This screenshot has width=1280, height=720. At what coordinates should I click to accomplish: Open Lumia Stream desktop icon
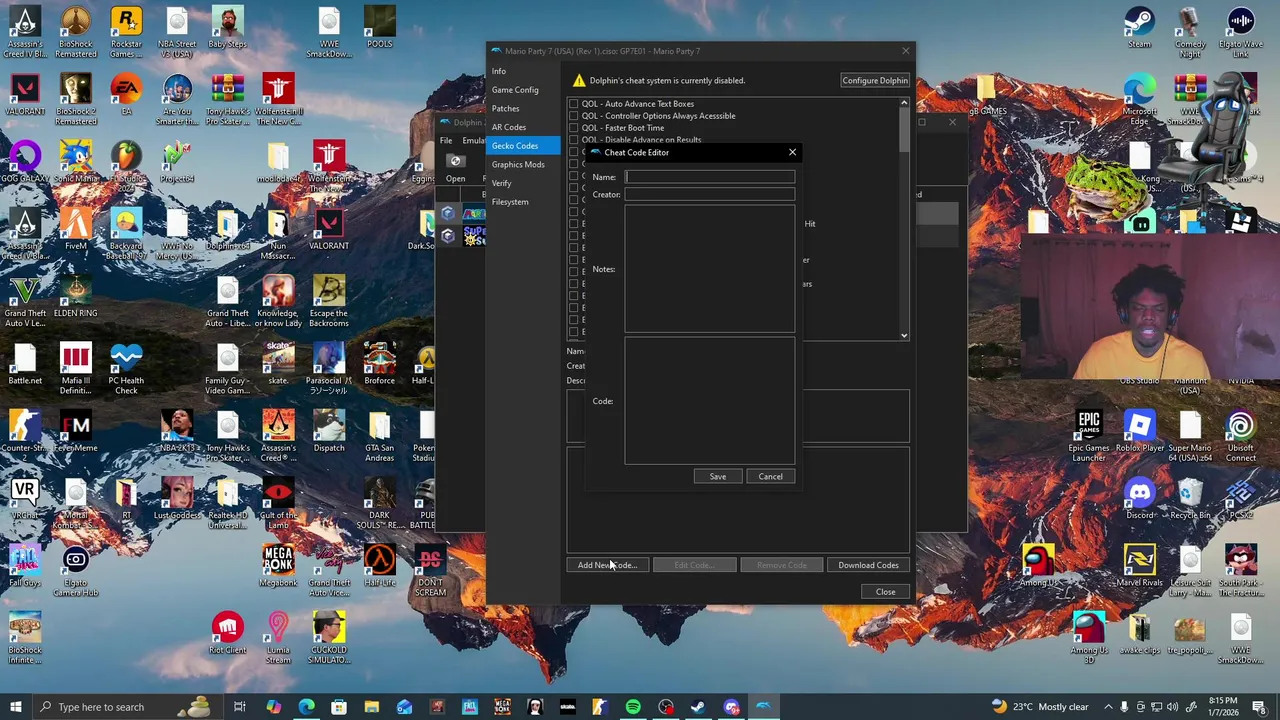[278, 638]
